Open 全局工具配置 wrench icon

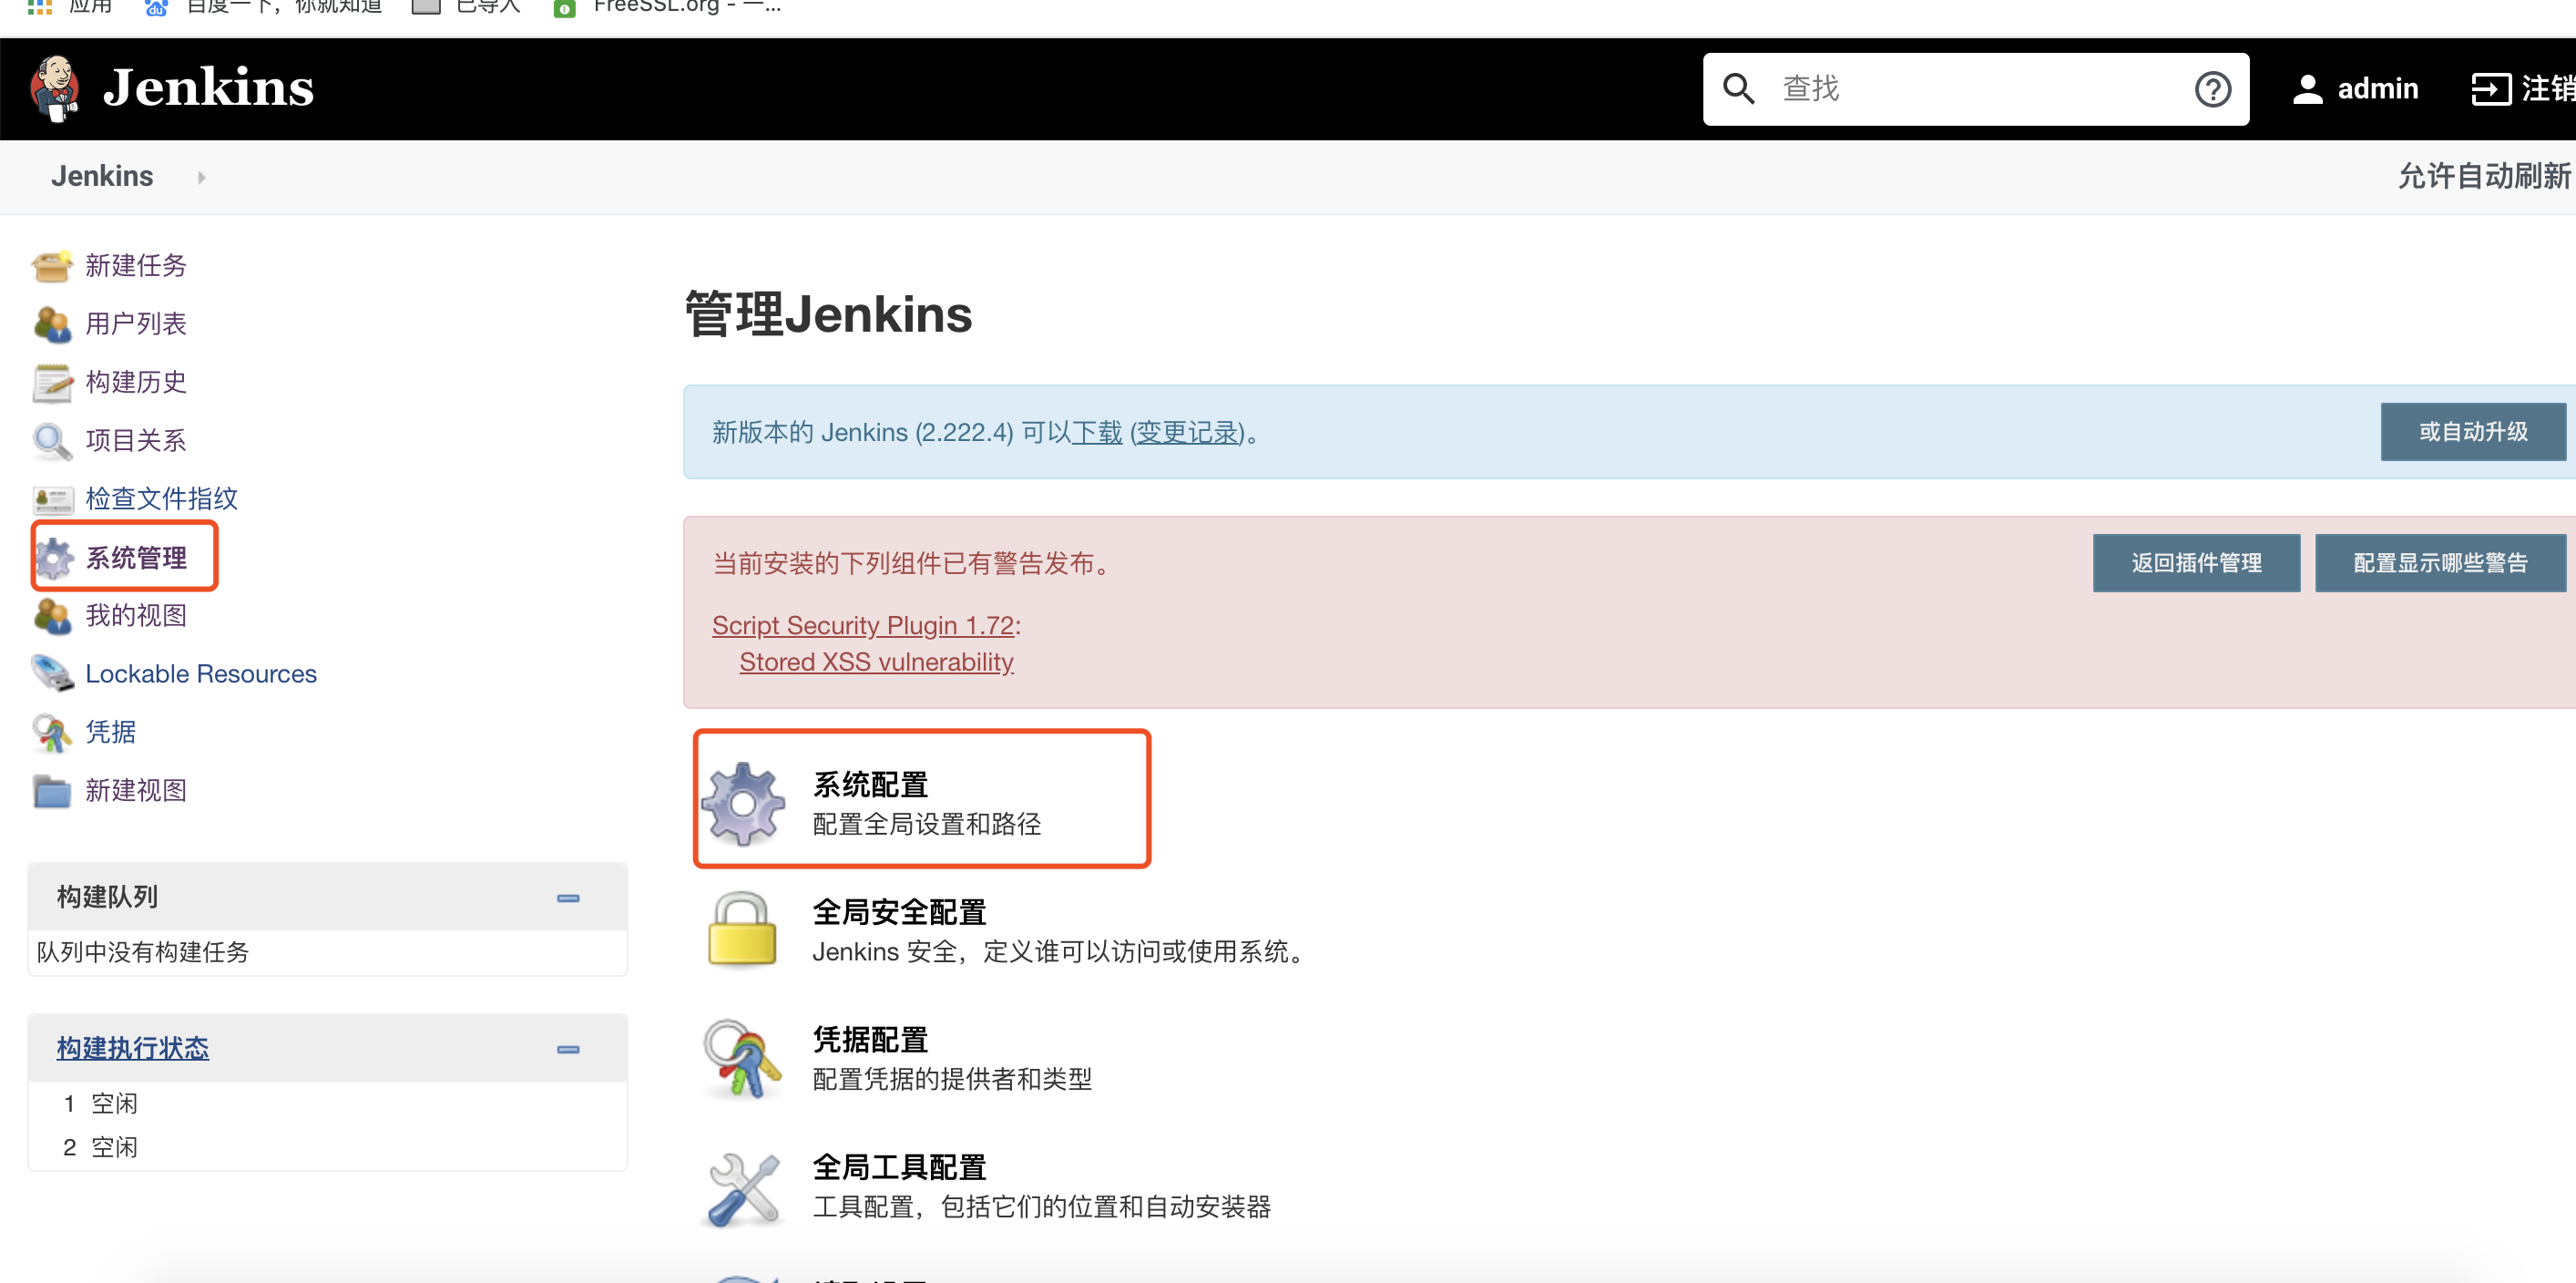pos(742,1188)
